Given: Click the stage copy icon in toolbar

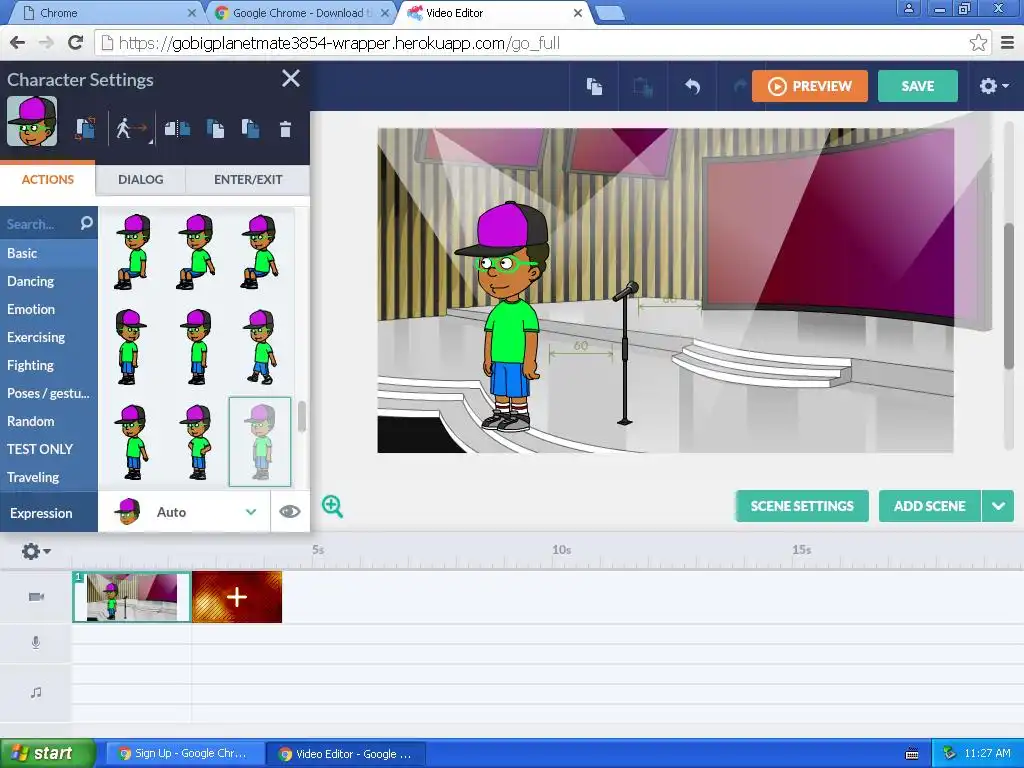Looking at the screenshot, I should tap(594, 86).
